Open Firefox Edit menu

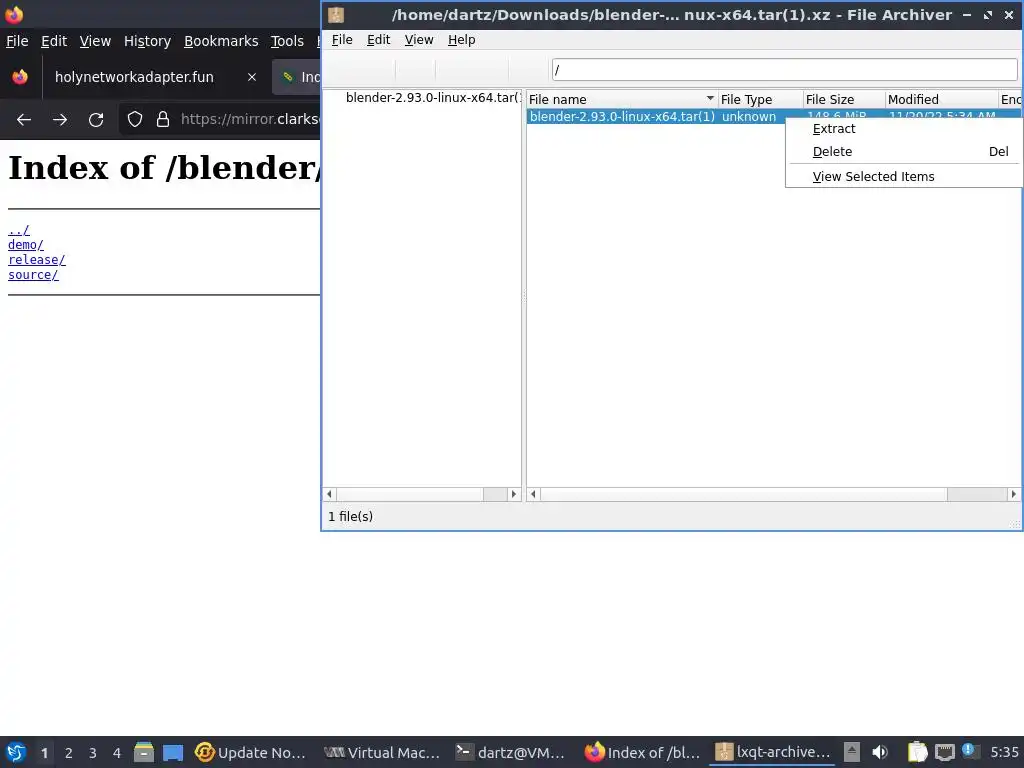(x=54, y=41)
